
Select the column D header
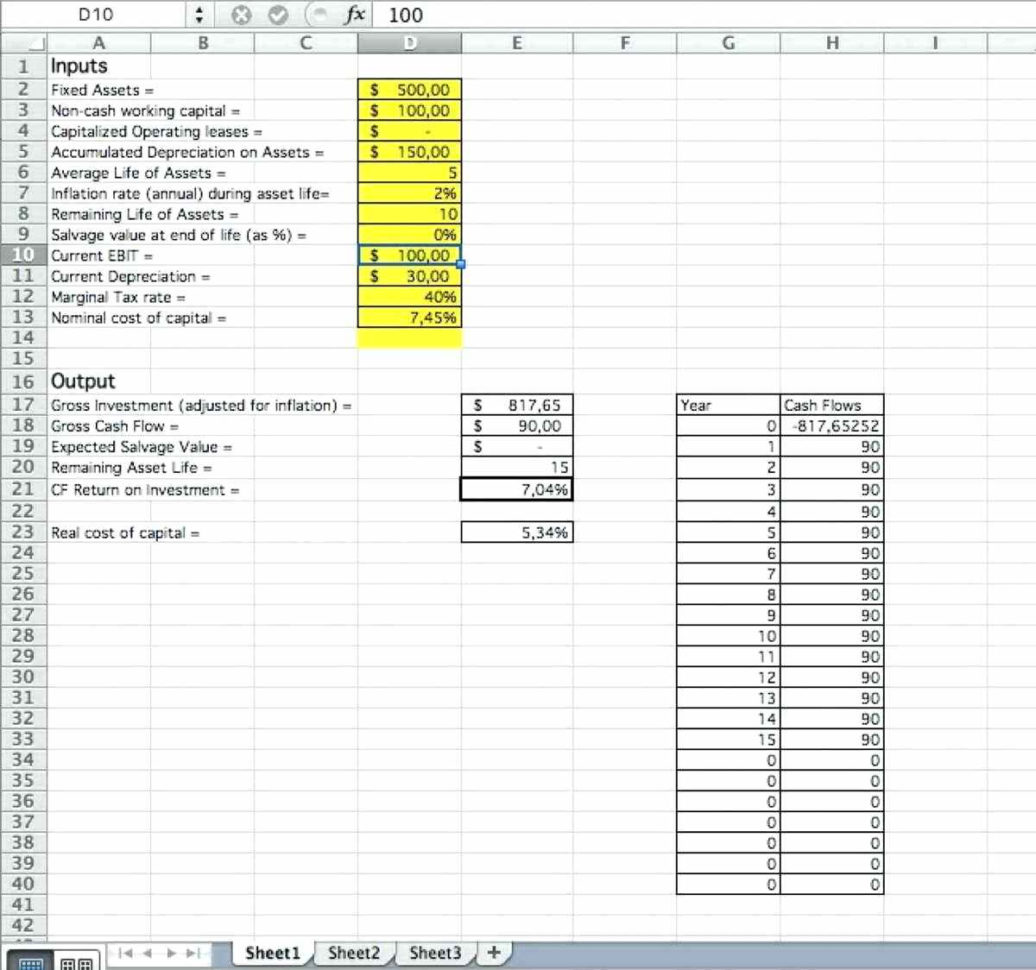[x=409, y=43]
